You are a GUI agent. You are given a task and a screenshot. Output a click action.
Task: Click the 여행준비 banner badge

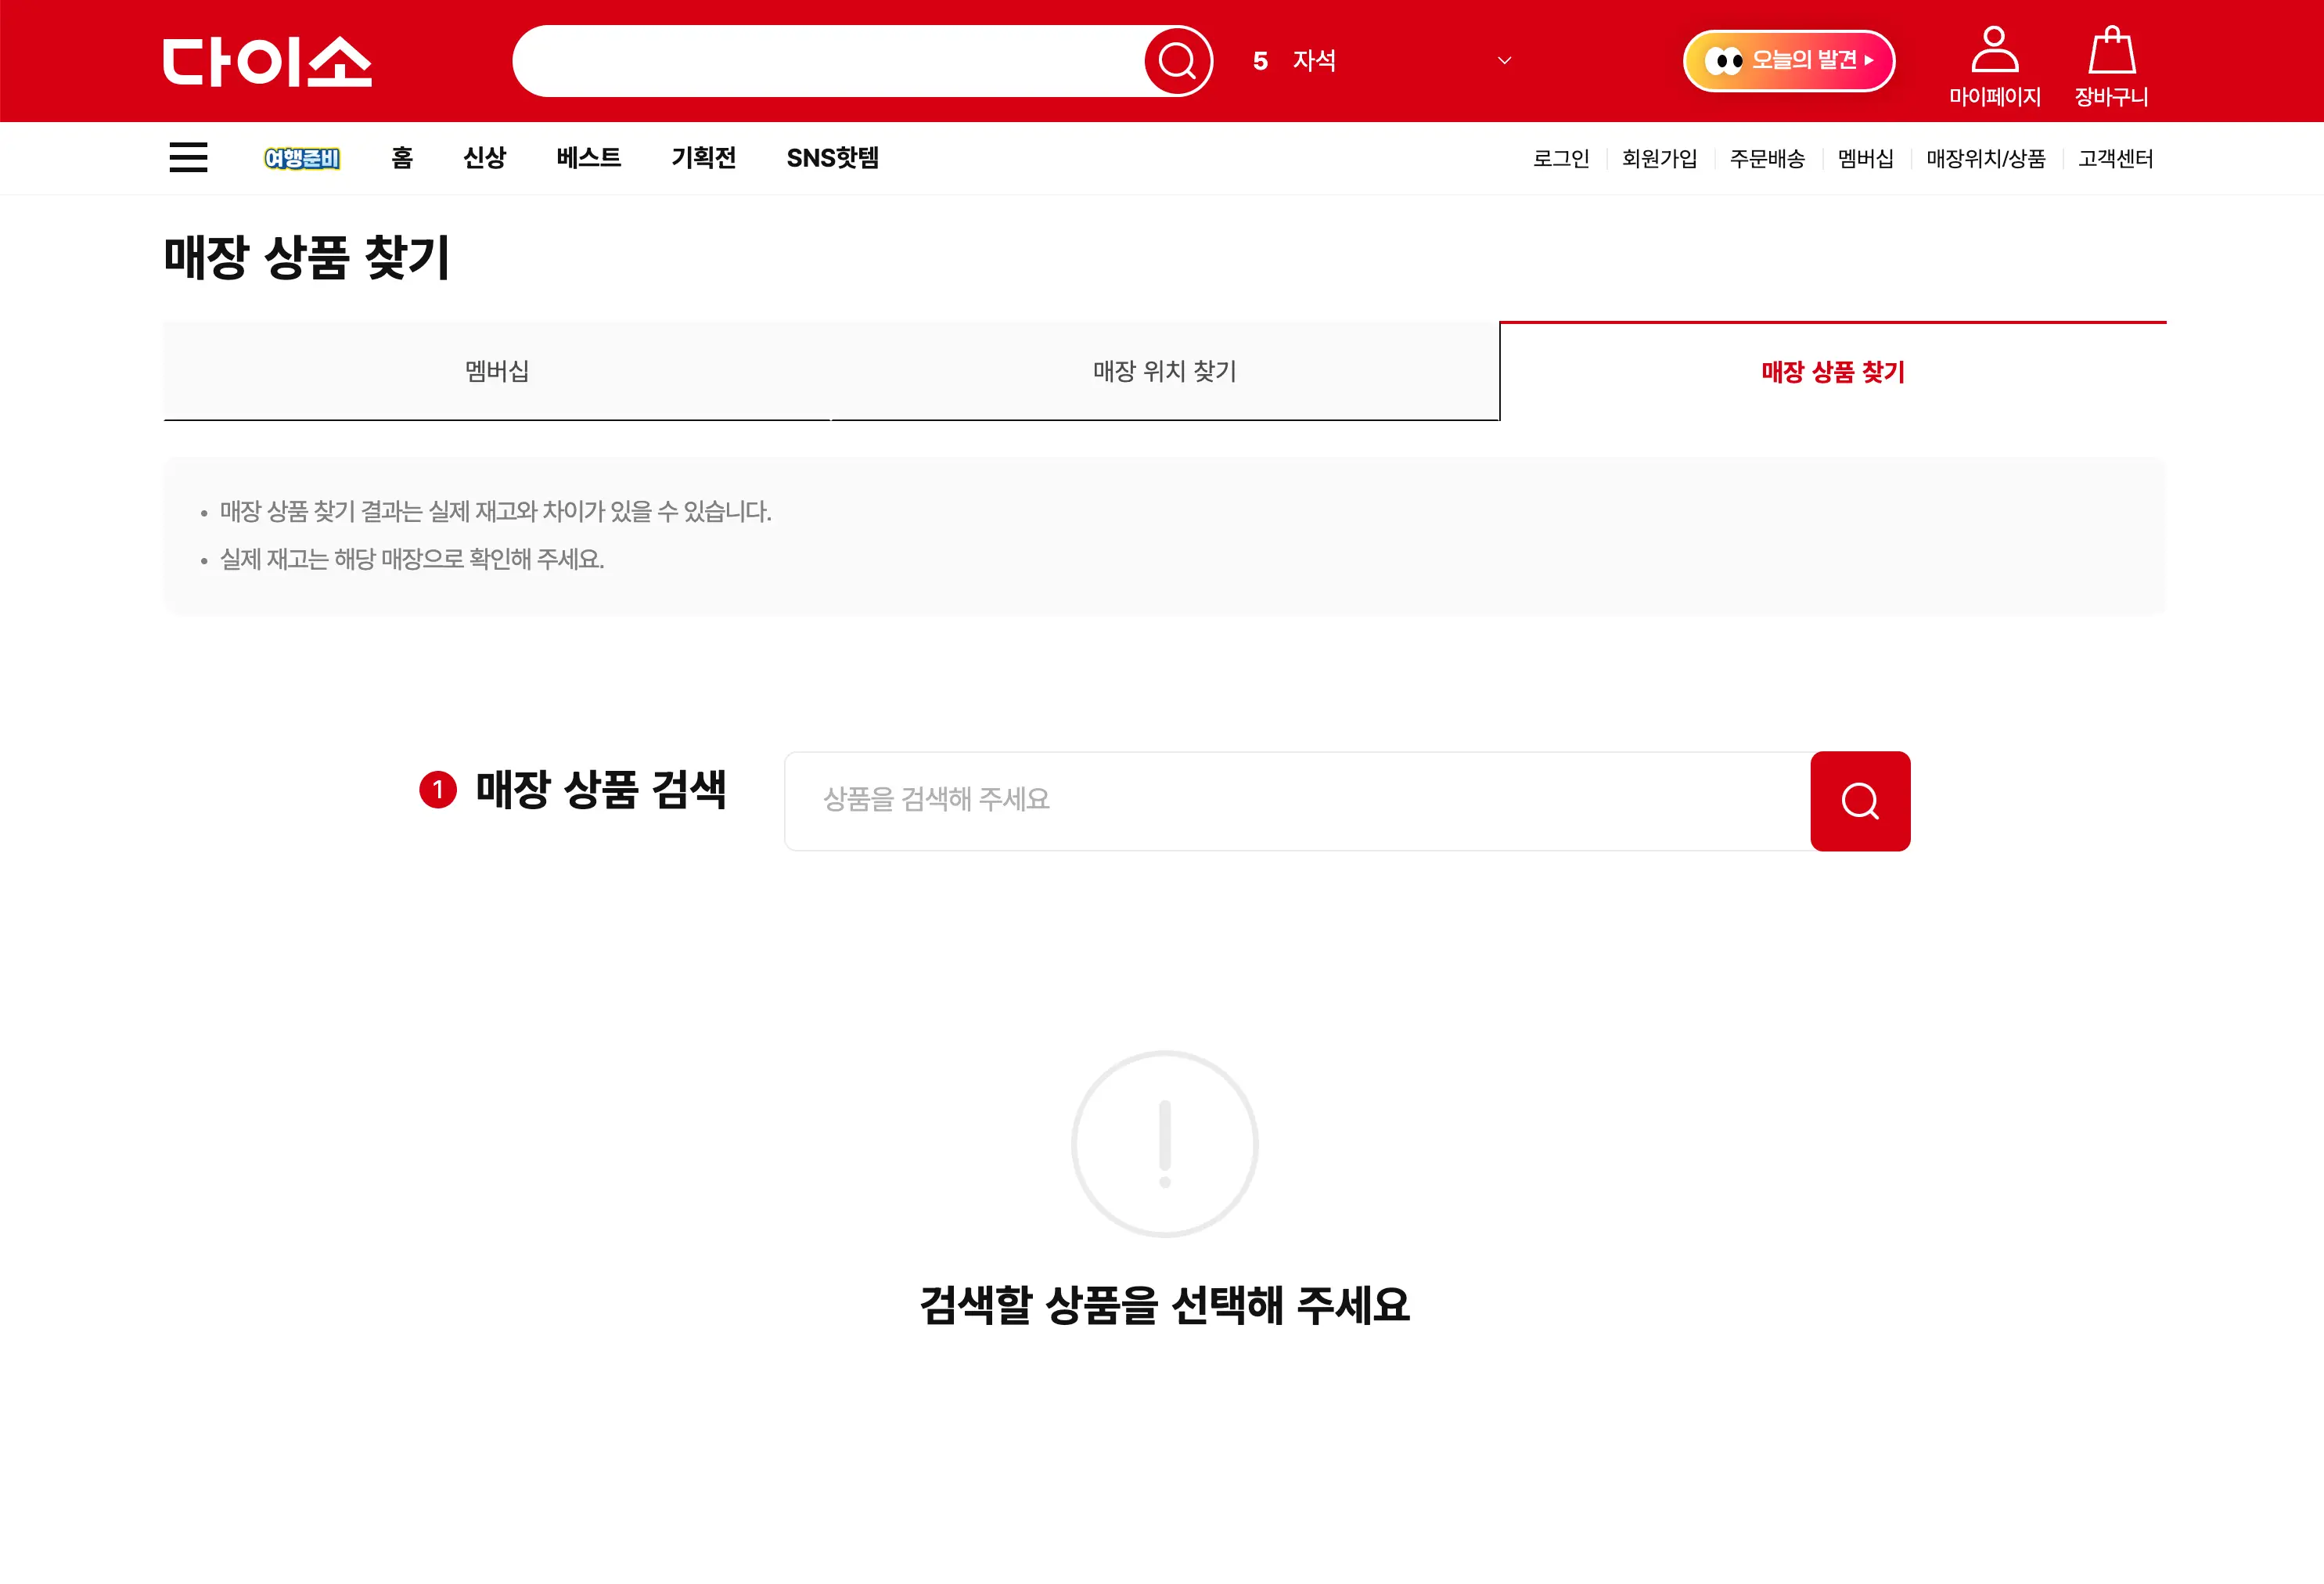click(302, 158)
